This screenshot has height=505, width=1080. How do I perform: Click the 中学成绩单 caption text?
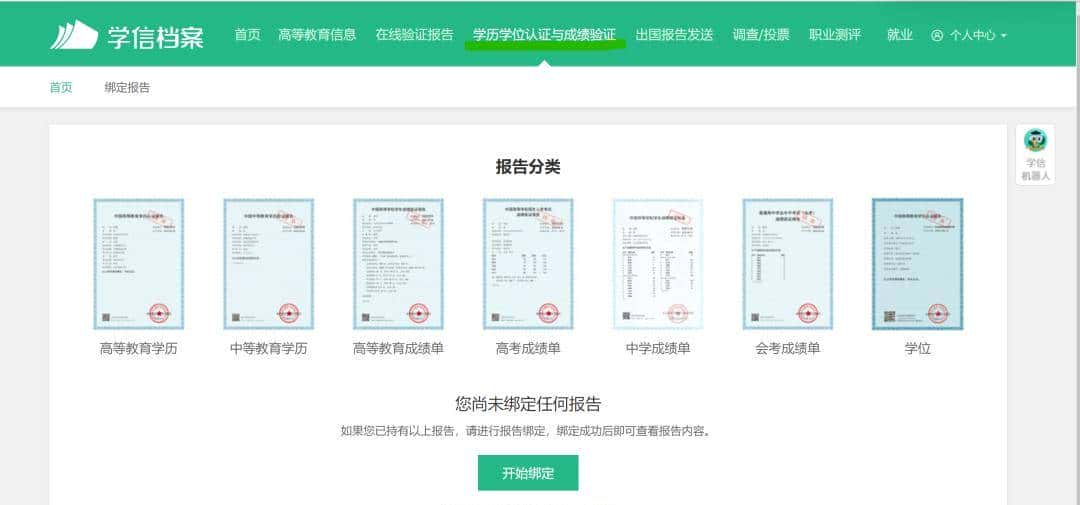click(x=658, y=349)
